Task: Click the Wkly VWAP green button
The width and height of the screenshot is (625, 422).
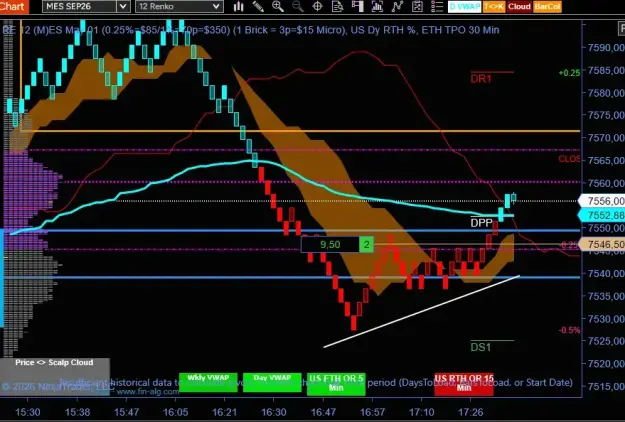Action: tap(208, 382)
